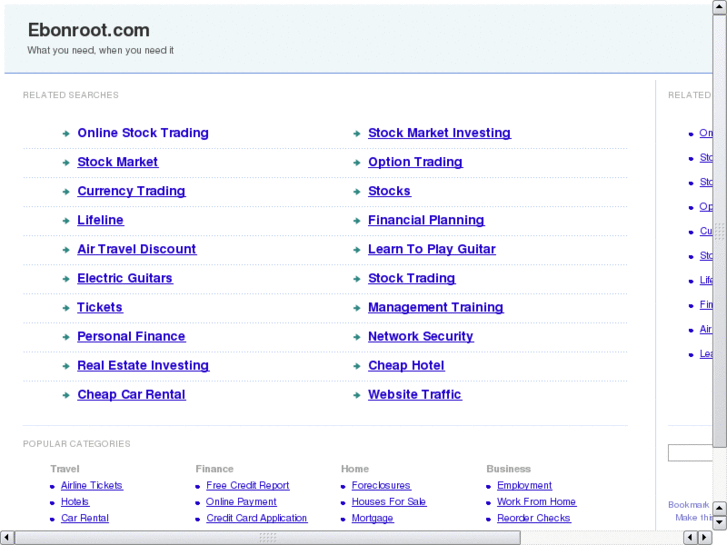Open Airline Tickets under Travel
The image size is (727, 545).
92,486
